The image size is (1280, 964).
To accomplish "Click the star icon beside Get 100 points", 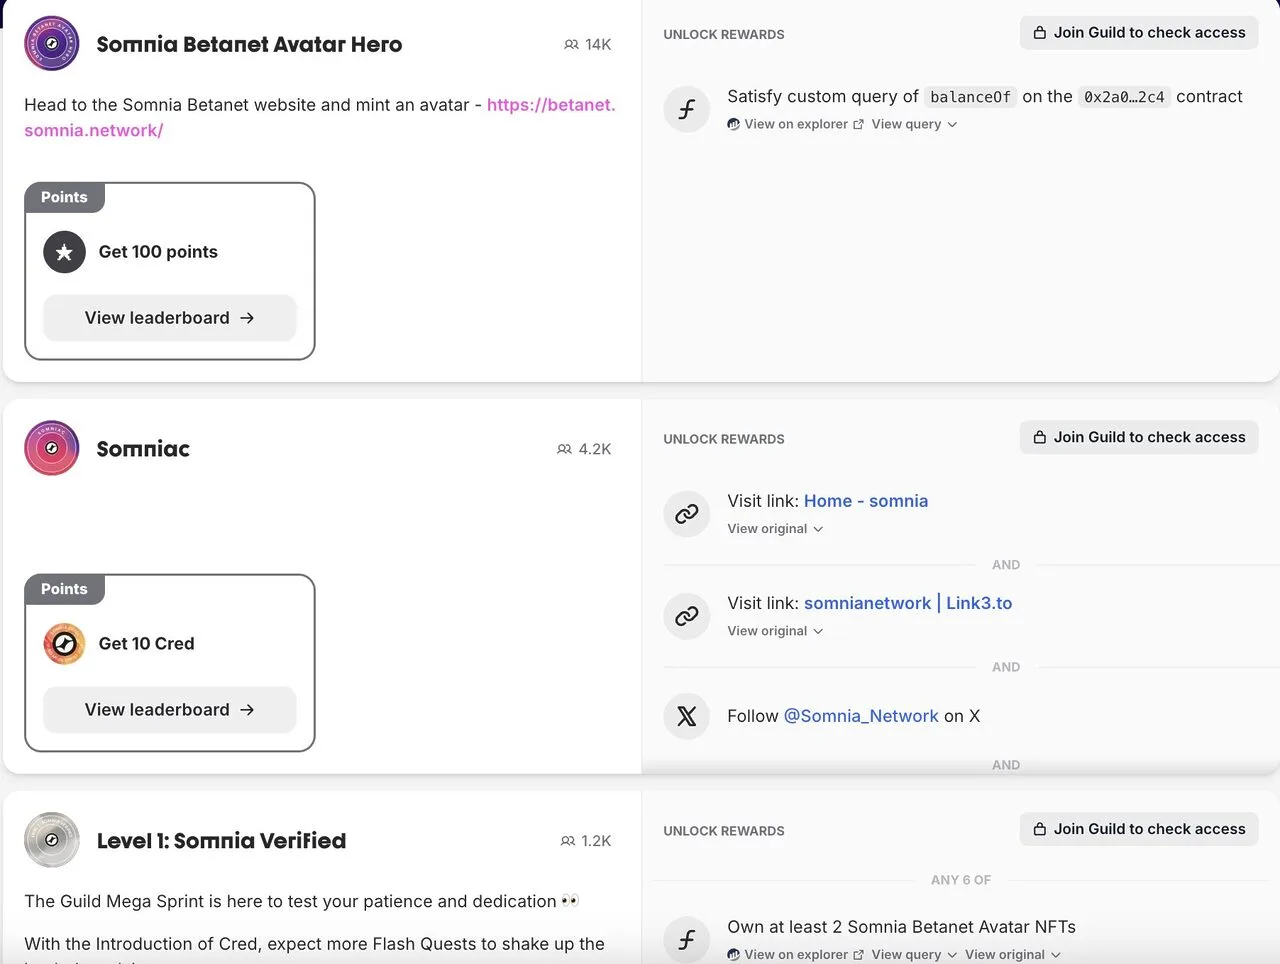I will click(x=64, y=252).
